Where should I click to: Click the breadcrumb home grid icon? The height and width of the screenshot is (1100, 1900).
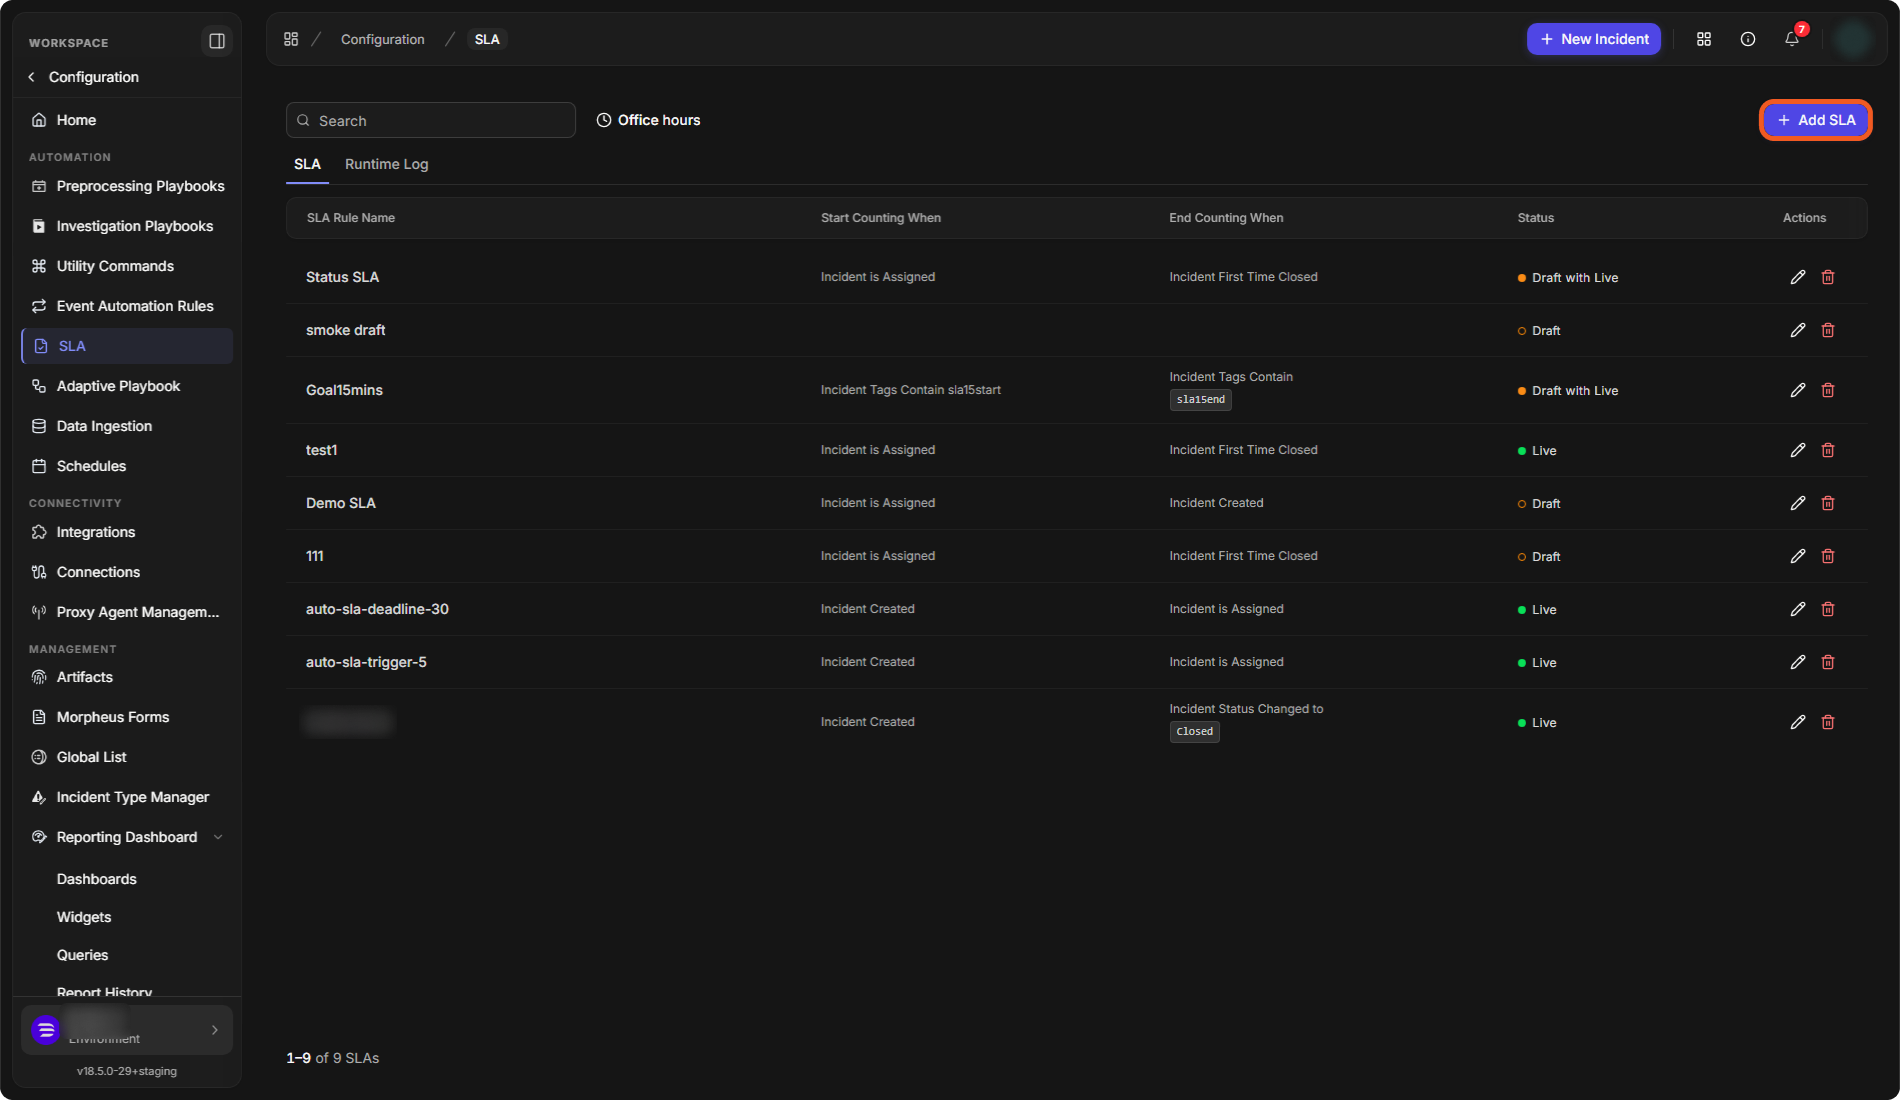[291, 39]
